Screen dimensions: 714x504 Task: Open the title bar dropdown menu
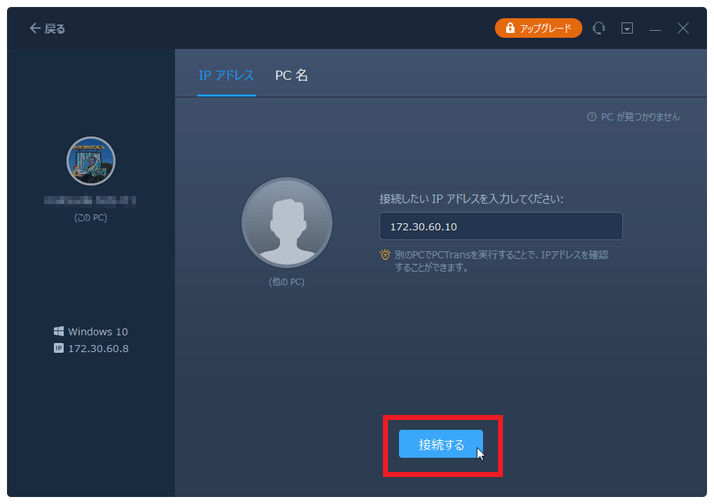[x=627, y=29]
